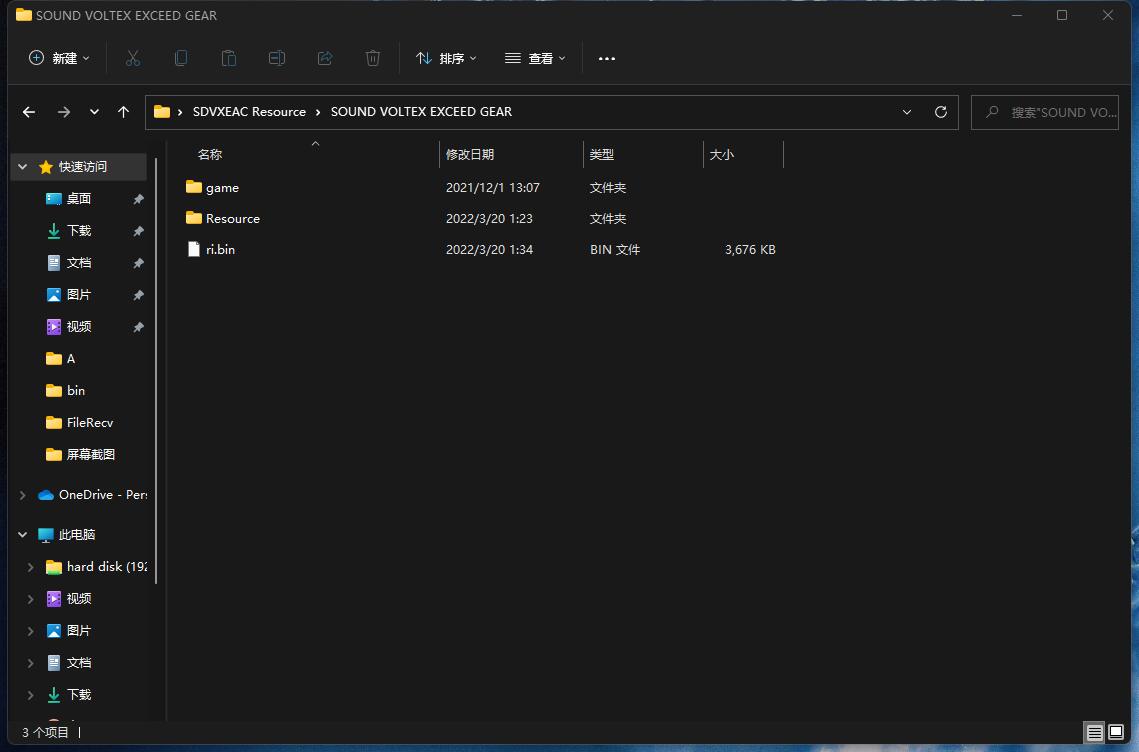
Task: Click the Cut scissors icon in toolbar
Action: (x=132, y=58)
